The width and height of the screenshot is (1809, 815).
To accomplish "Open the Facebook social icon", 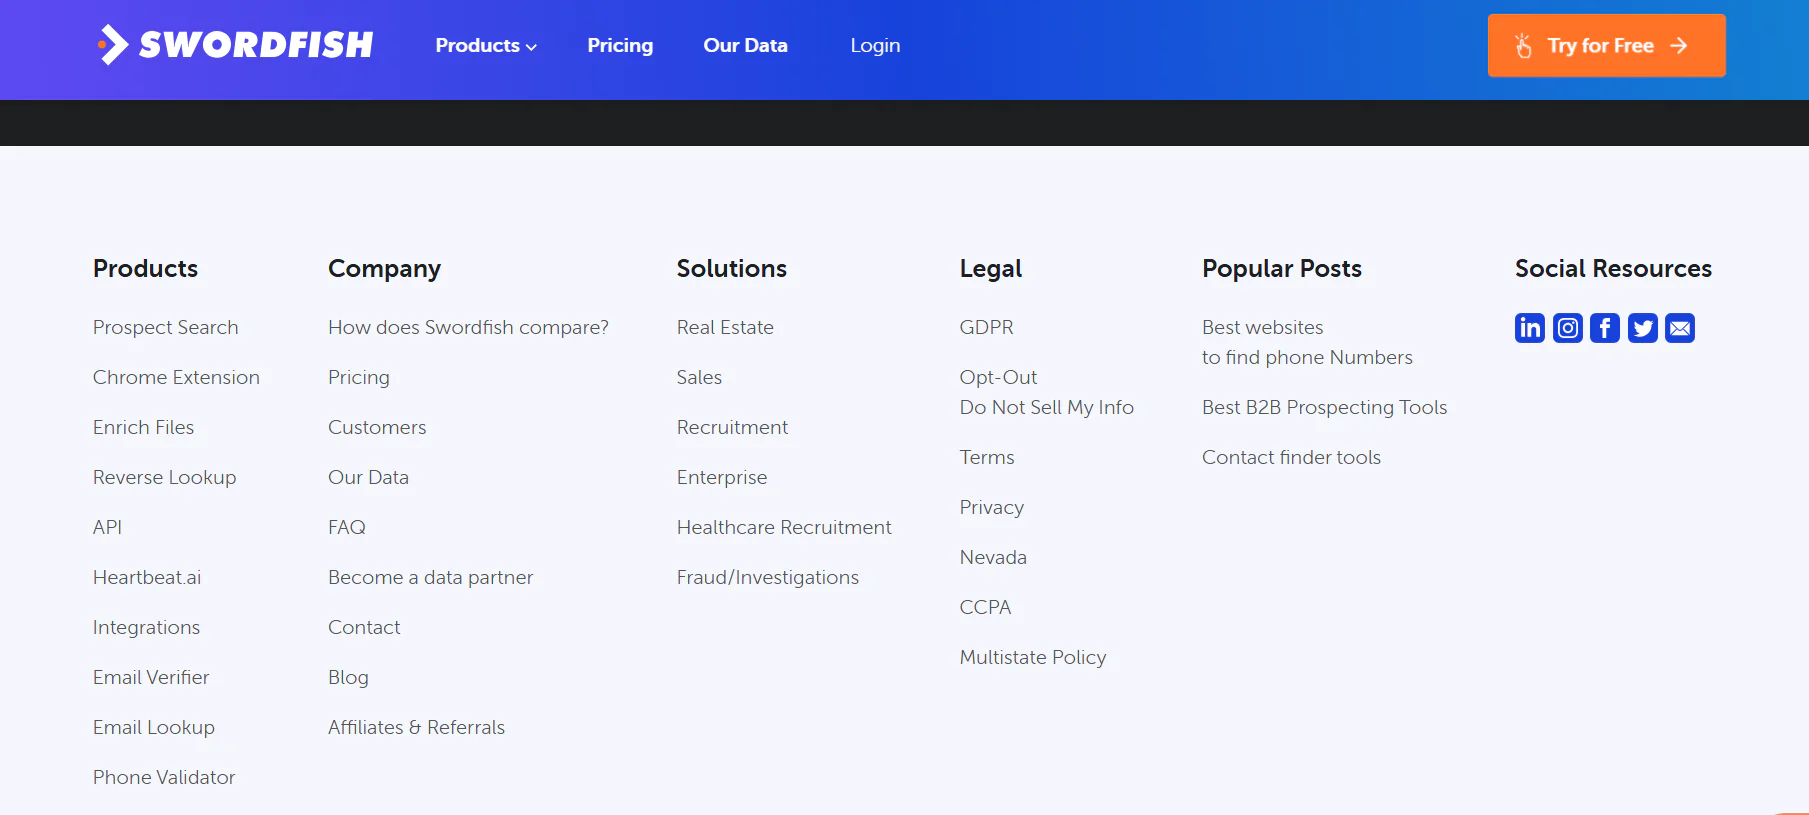I will tap(1604, 328).
